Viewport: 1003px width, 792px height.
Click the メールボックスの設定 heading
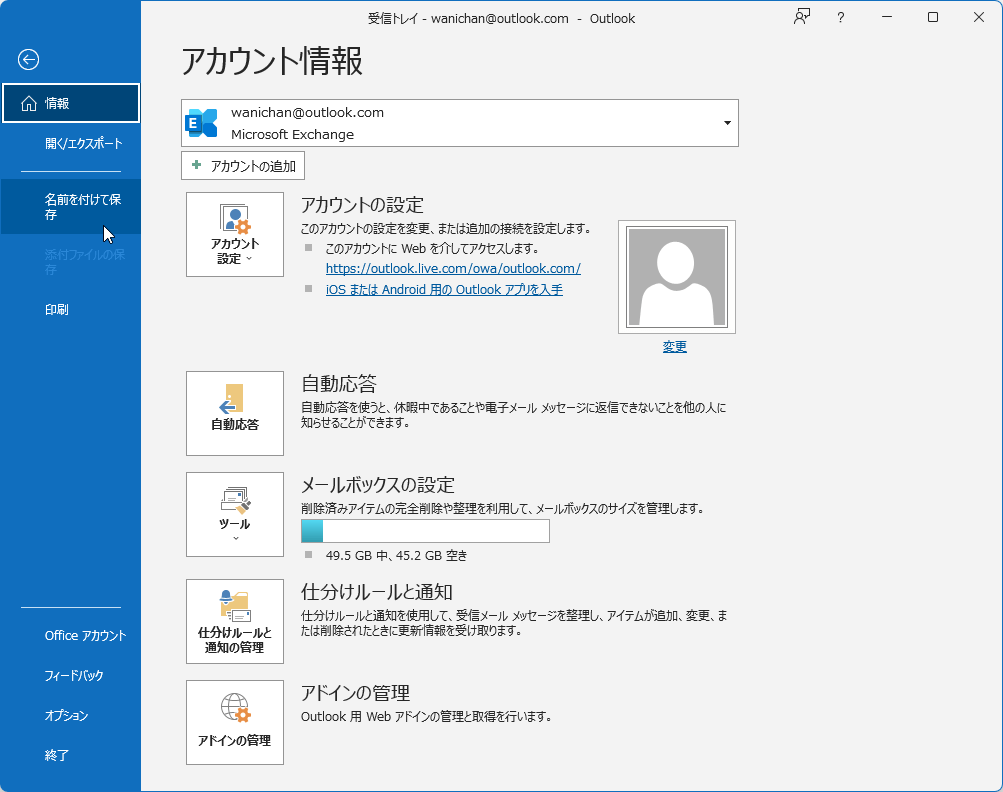[x=377, y=485]
